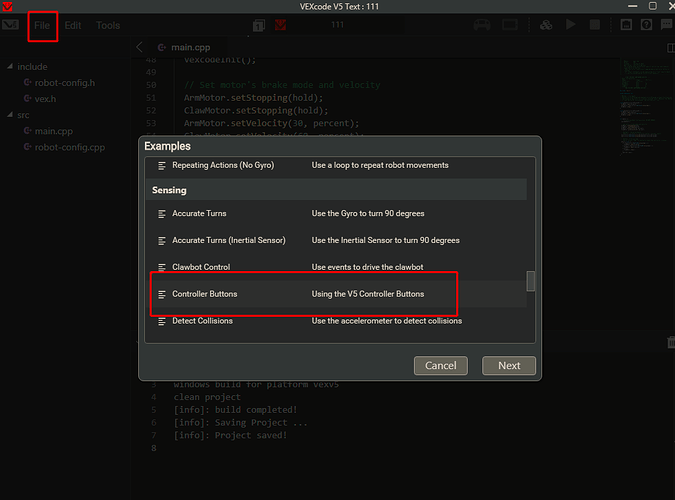675x500 pixels.
Task: Collapse the file tree back arrow
Action: point(139,47)
